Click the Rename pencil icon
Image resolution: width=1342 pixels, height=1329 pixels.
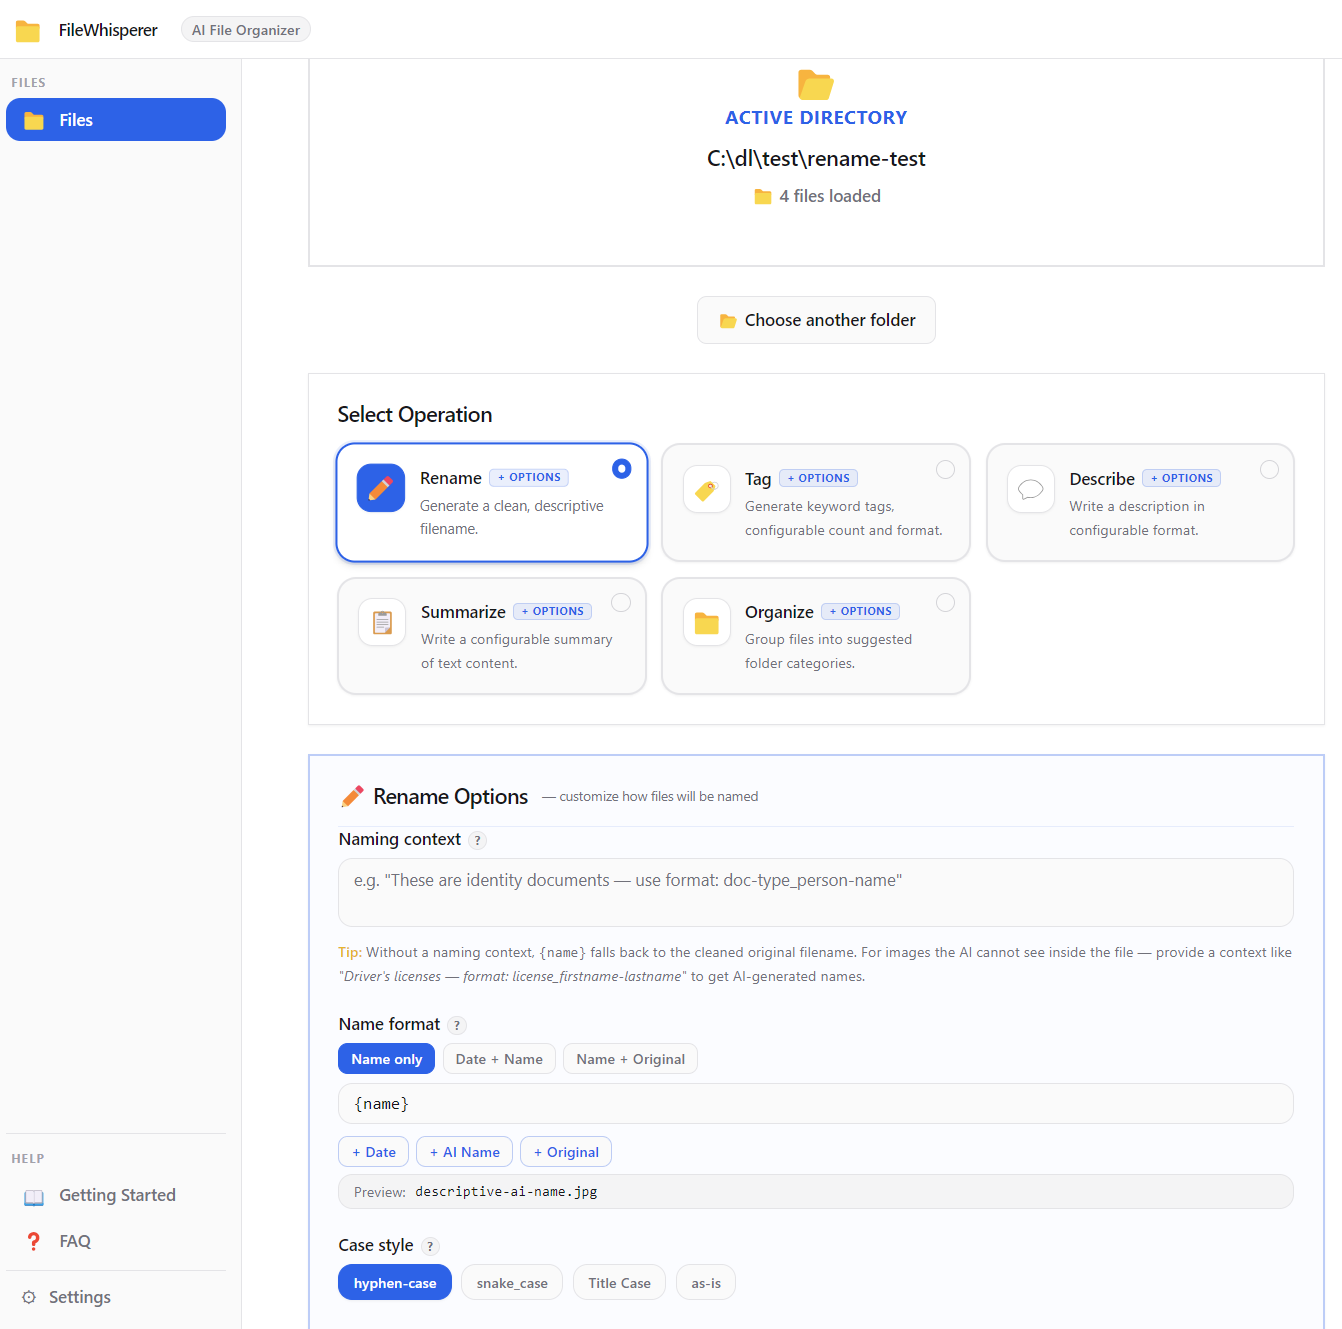pos(381,488)
